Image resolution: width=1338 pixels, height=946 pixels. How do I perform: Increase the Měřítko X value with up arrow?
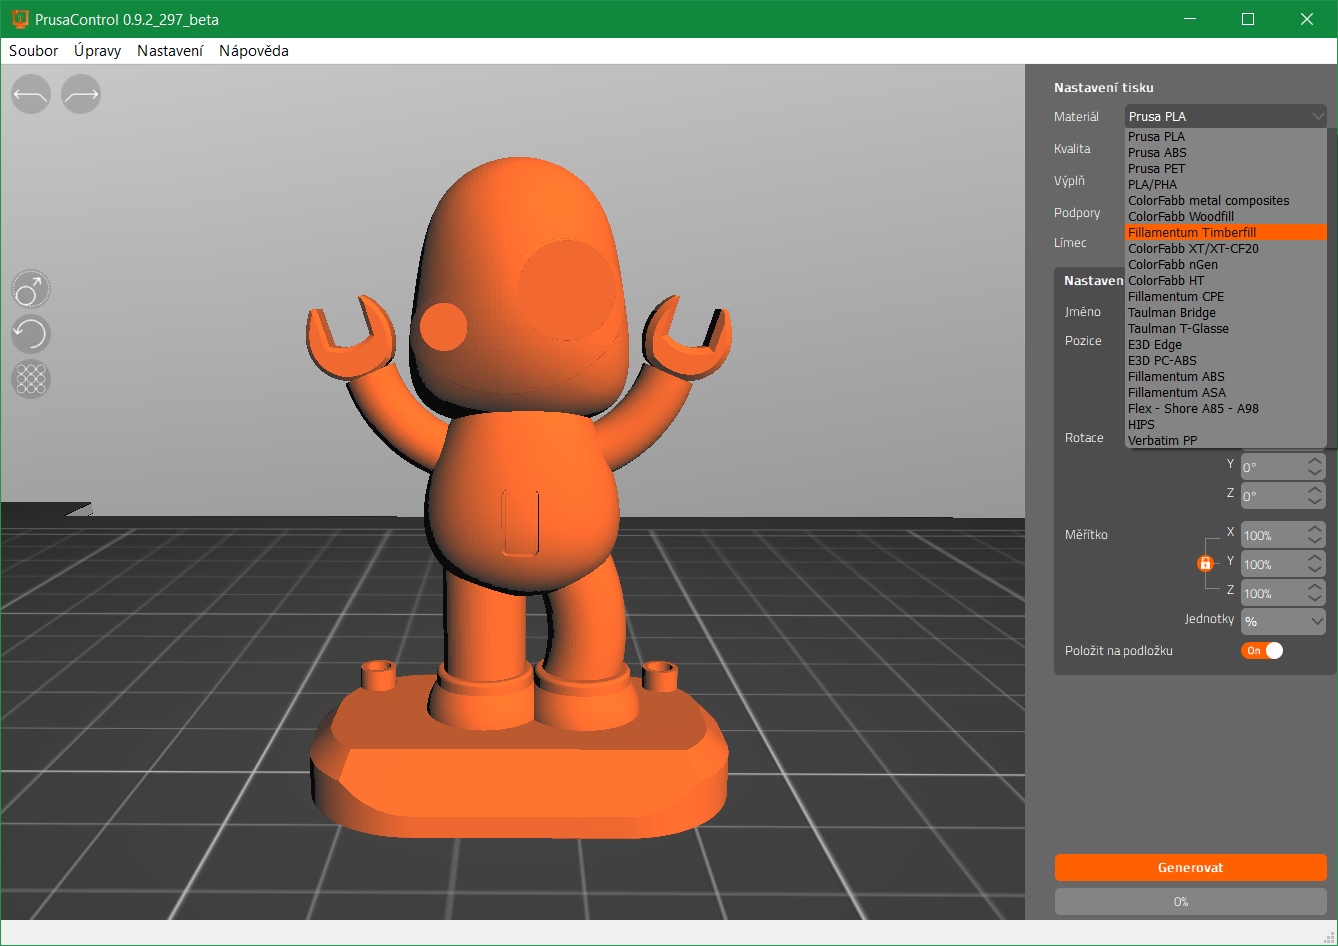click(1315, 530)
